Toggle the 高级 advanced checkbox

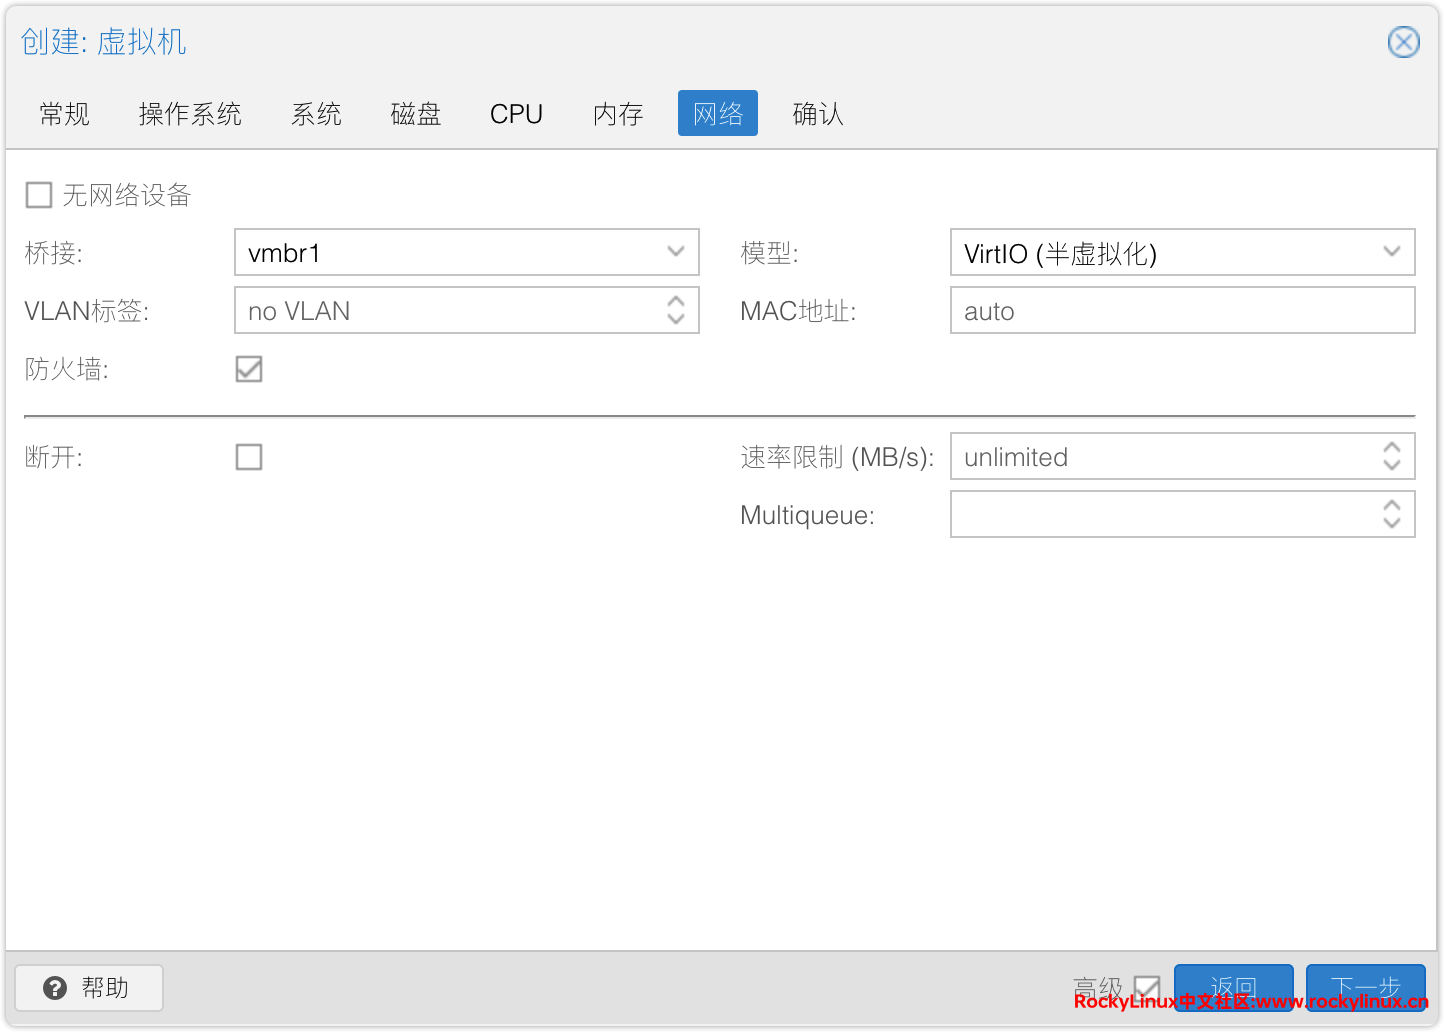point(1147,988)
